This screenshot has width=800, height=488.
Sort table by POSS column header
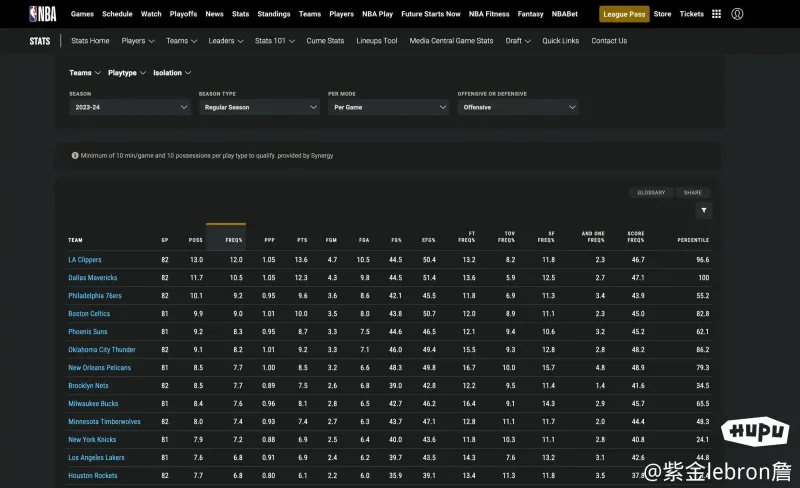click(x=195, y=240)
